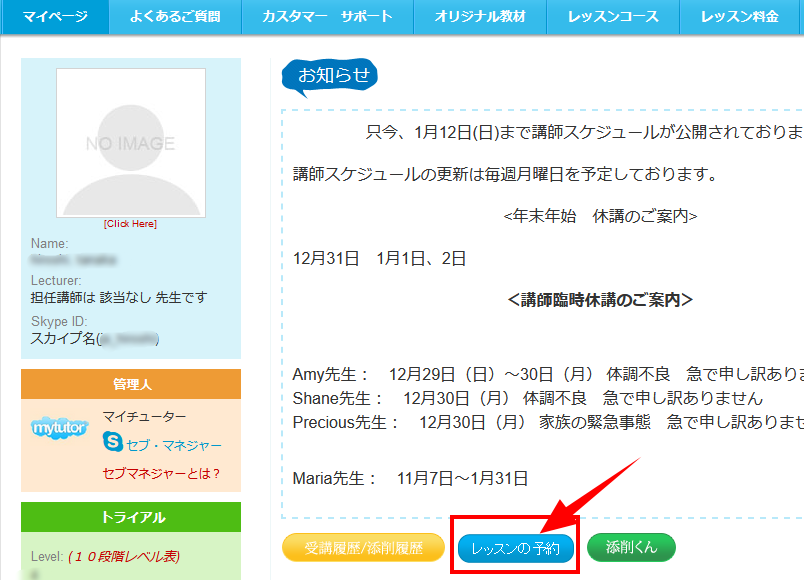Click the 管理人 orange section header
Image resolution: width=804 pixels, height=580 pixels.
tap(131, 384)
